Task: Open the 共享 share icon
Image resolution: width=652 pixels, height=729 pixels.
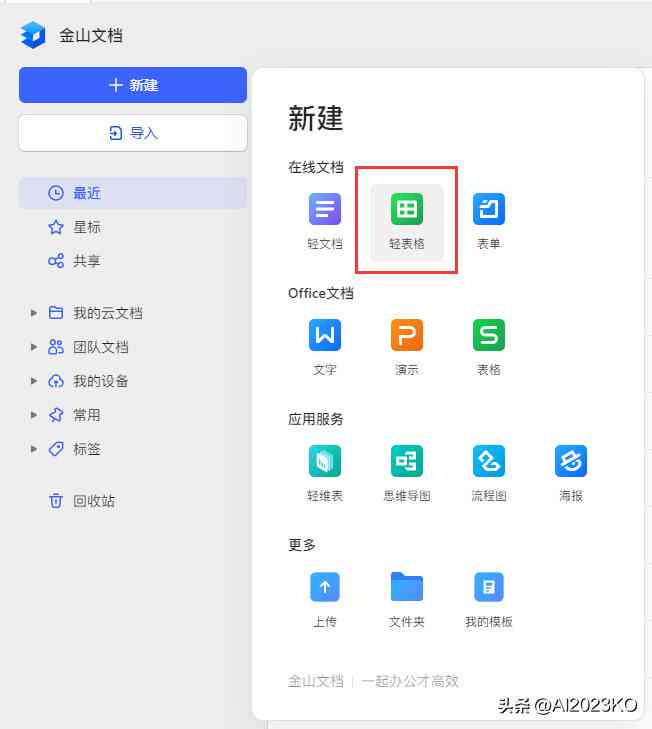Action: 56,260
